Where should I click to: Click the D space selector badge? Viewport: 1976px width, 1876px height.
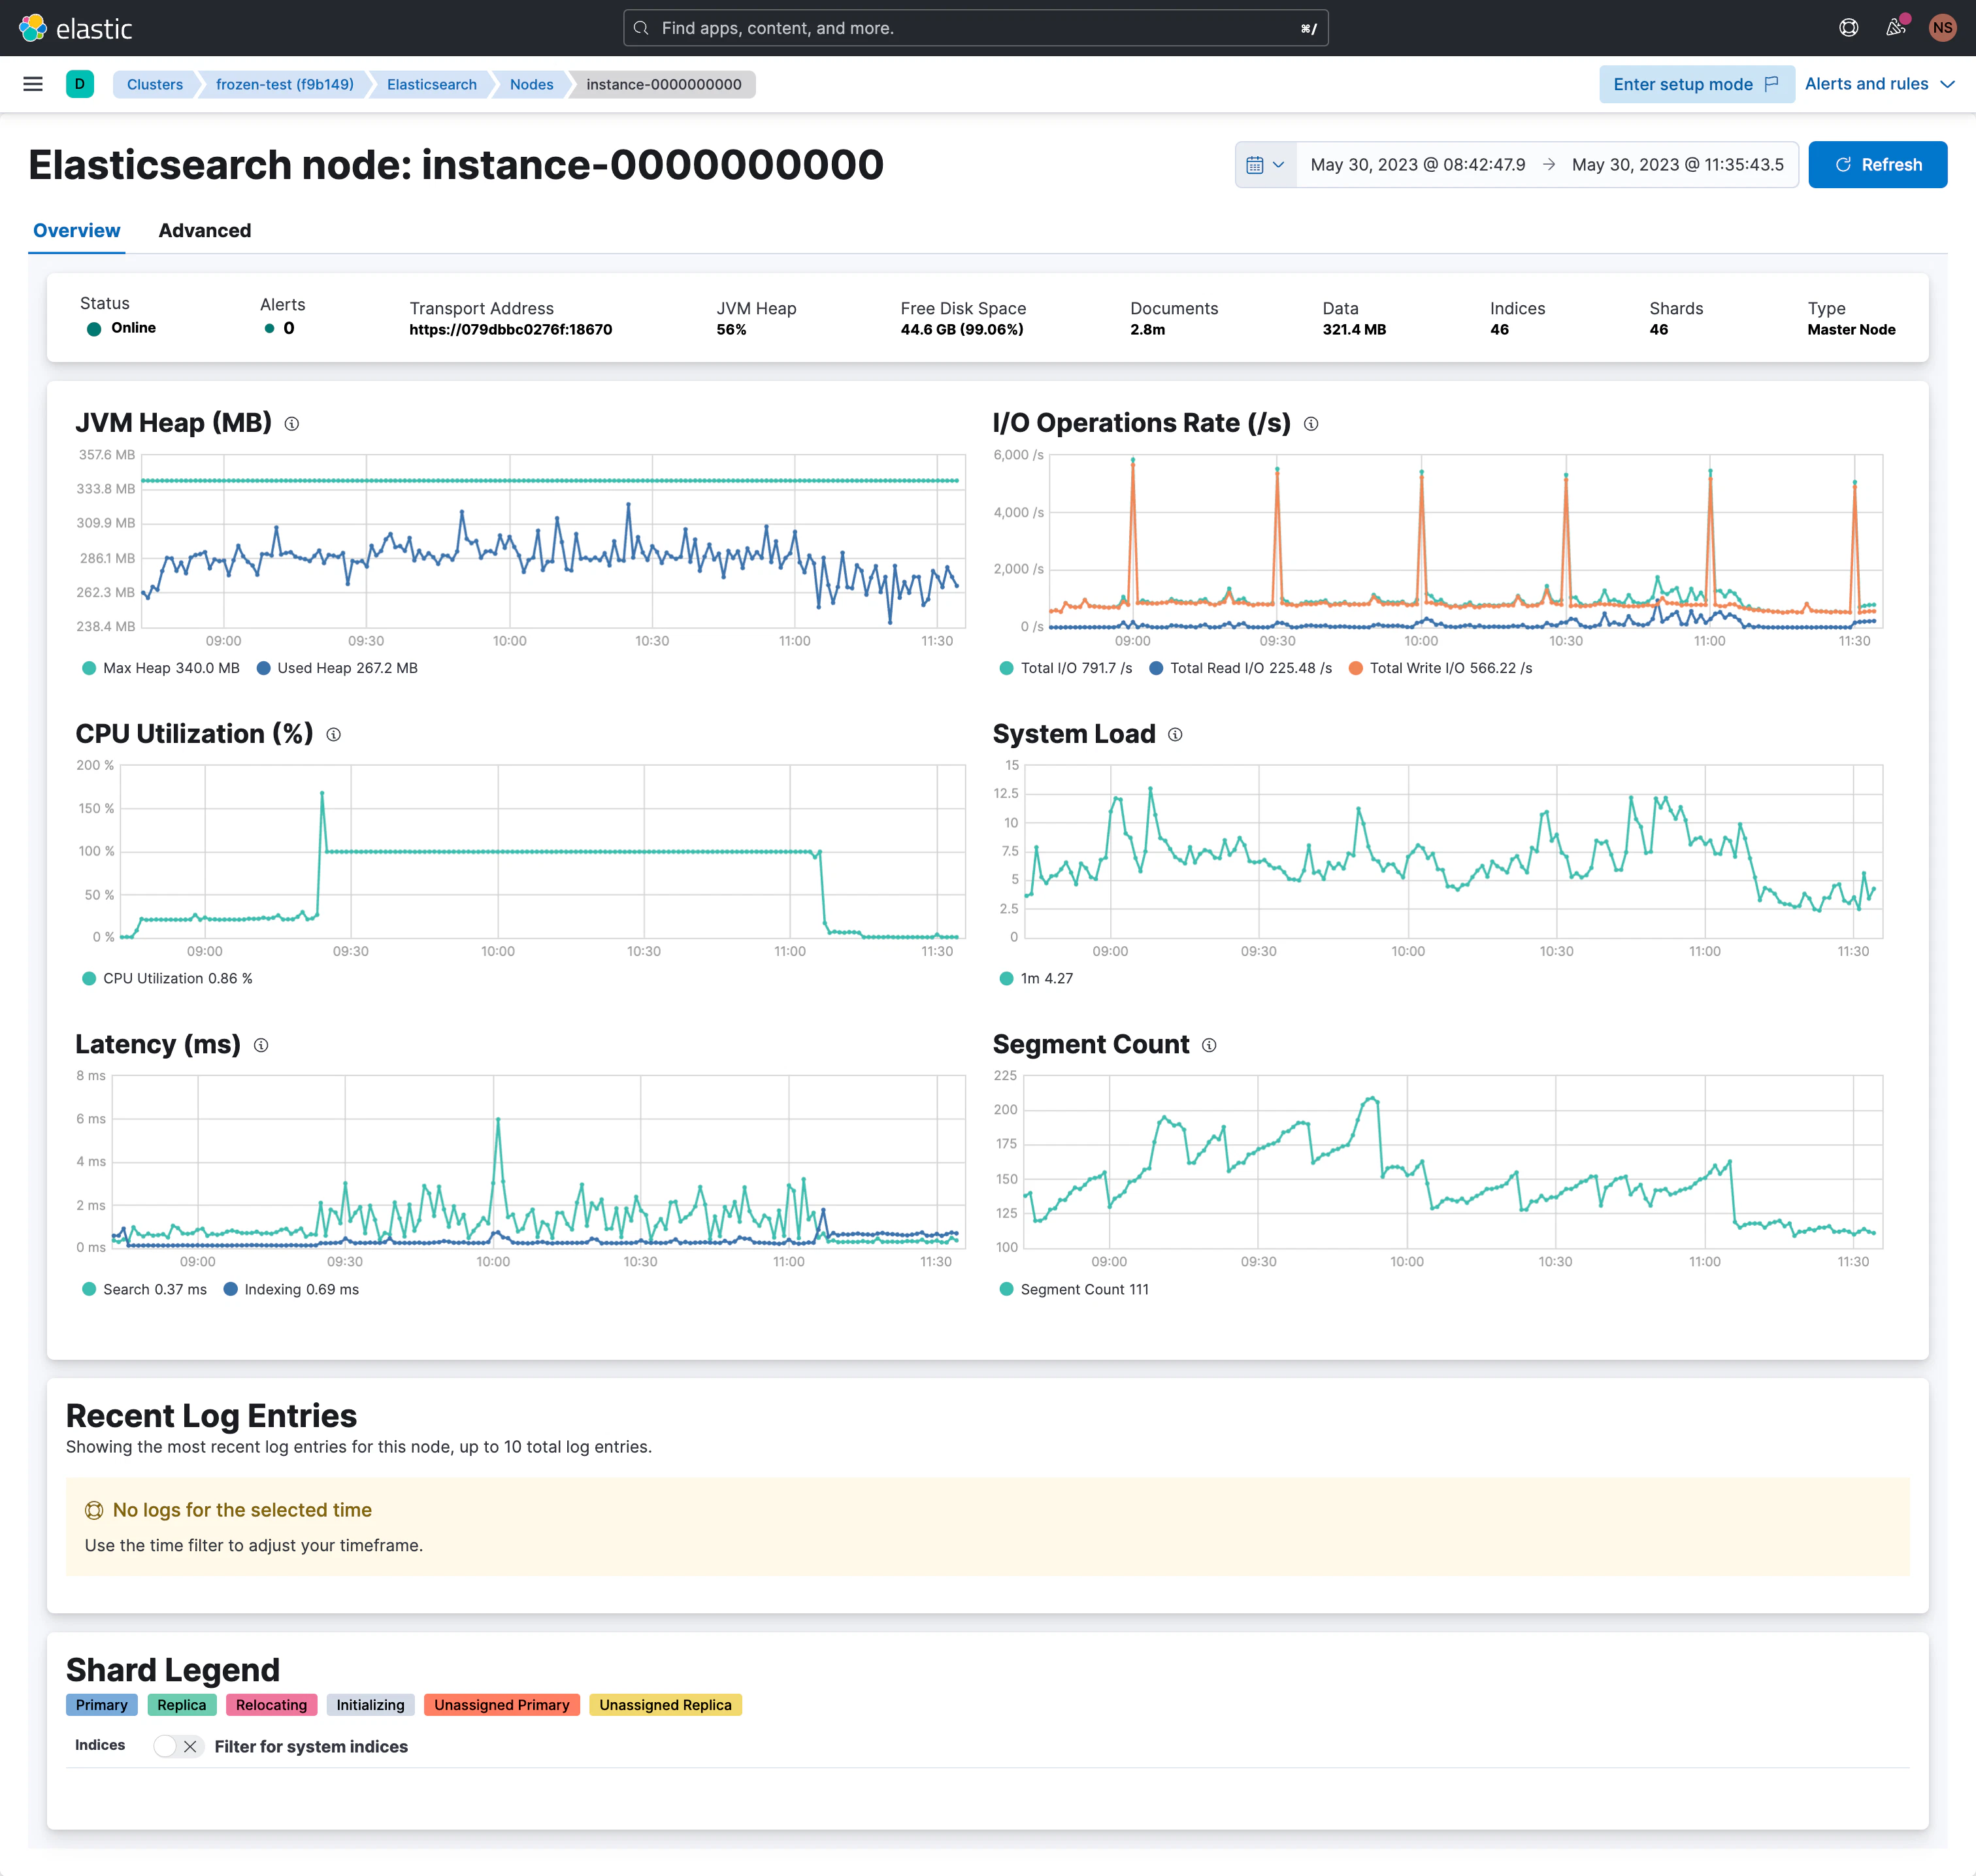pos(80,84)
